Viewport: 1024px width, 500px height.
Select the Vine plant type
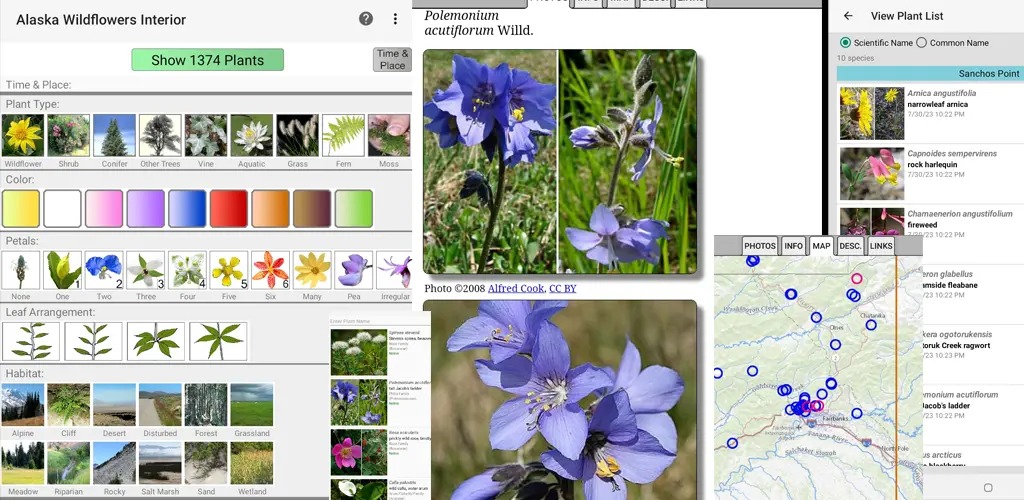click(x=206, y=135)
